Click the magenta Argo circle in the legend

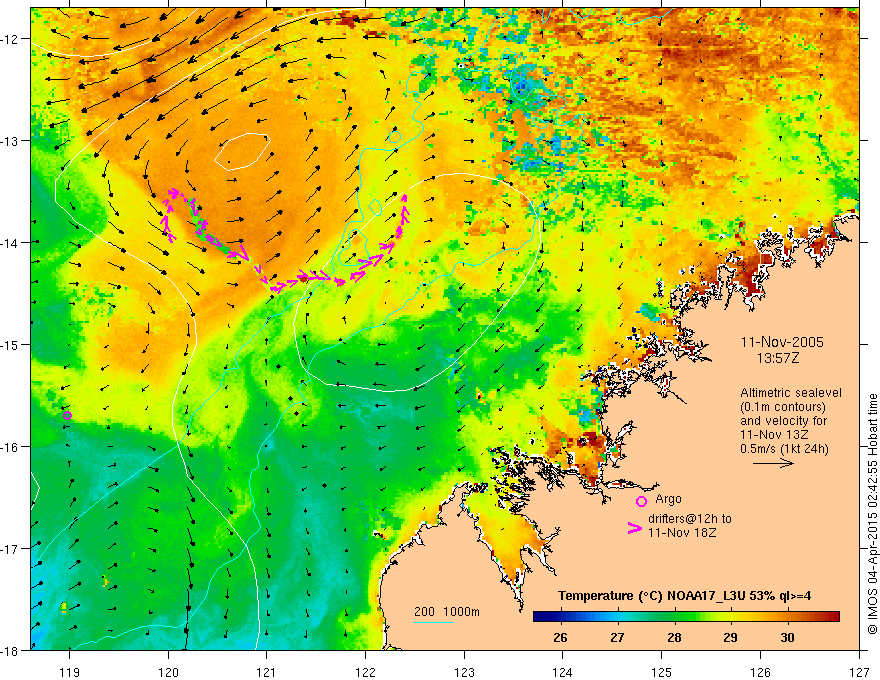tap(641, 501)
